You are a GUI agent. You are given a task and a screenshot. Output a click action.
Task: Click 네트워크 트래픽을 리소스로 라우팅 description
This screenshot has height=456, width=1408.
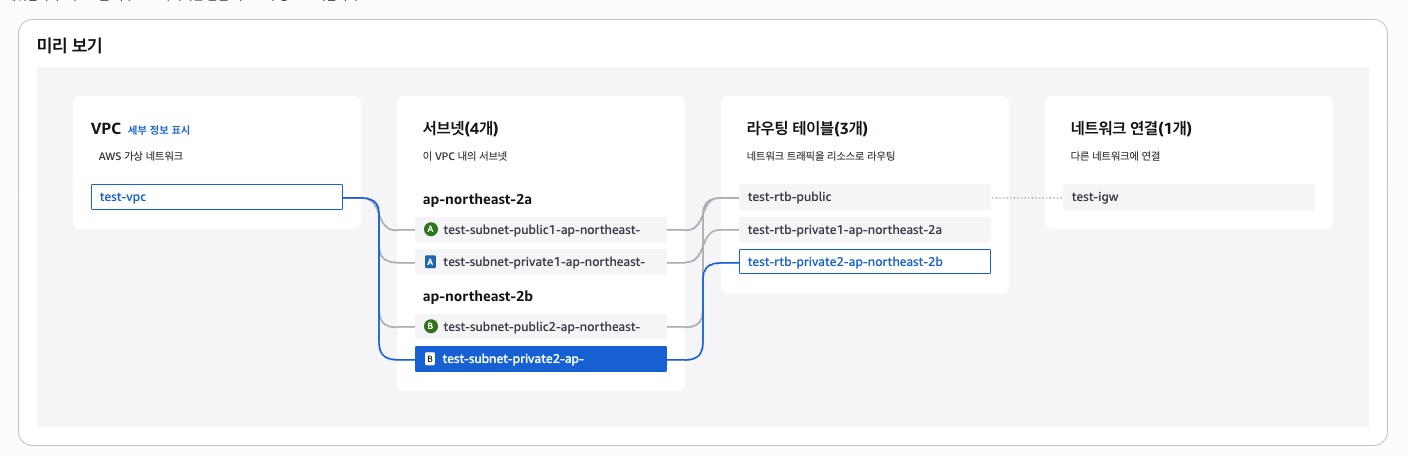820,156
